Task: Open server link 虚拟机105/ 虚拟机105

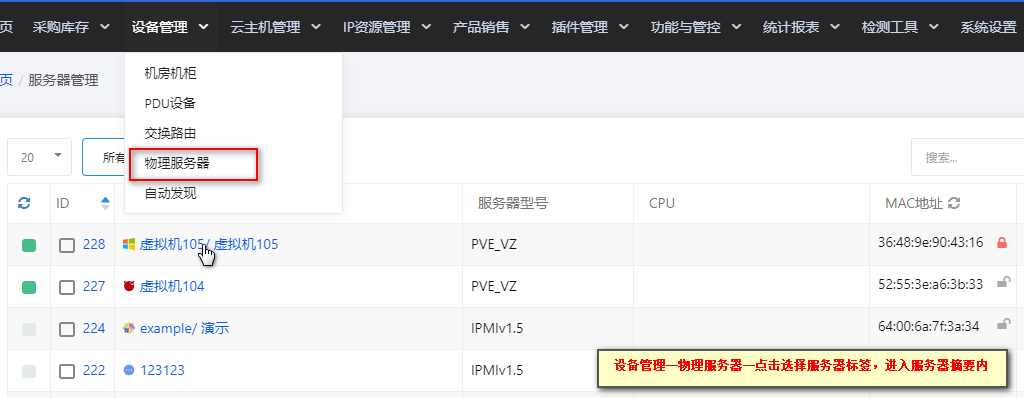Action: click(x=209, y=244)
